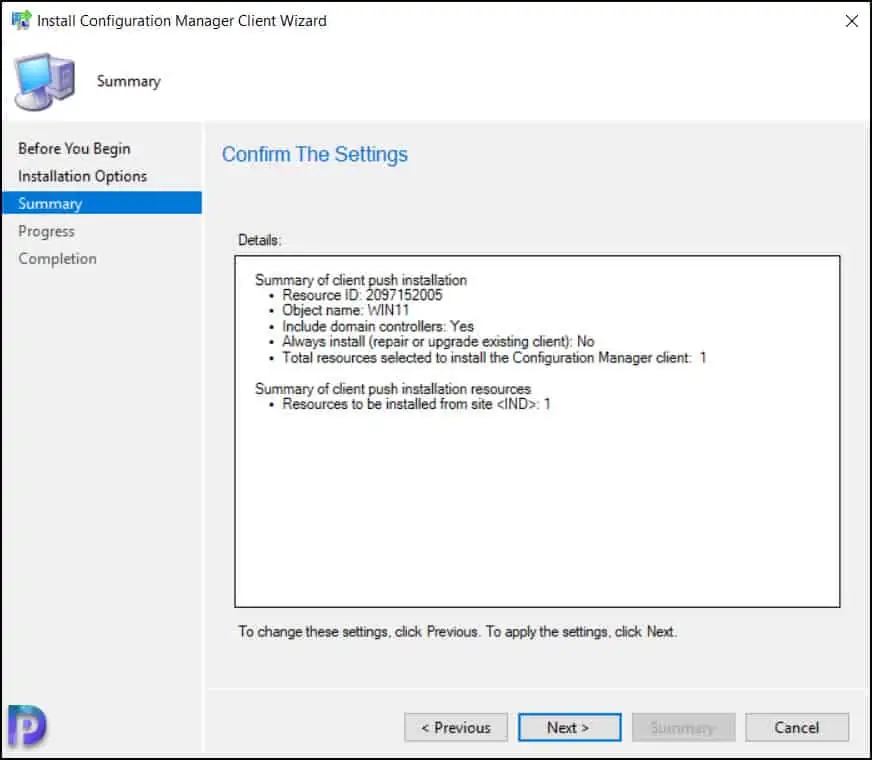Click the Always install line in details
872x760 pixels.
pyautogui.click(x=438, y=341)
